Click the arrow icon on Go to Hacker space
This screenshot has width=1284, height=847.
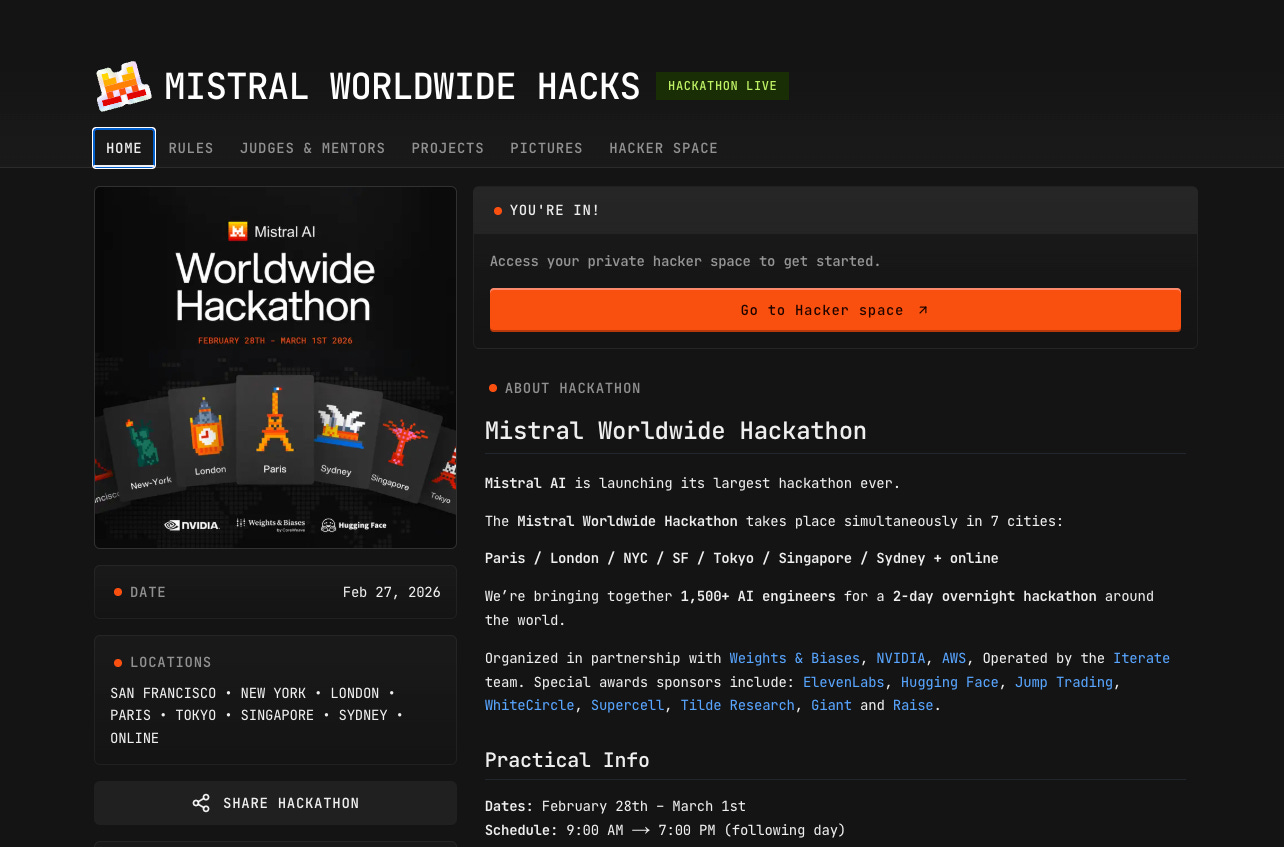[x=923, y=310]
